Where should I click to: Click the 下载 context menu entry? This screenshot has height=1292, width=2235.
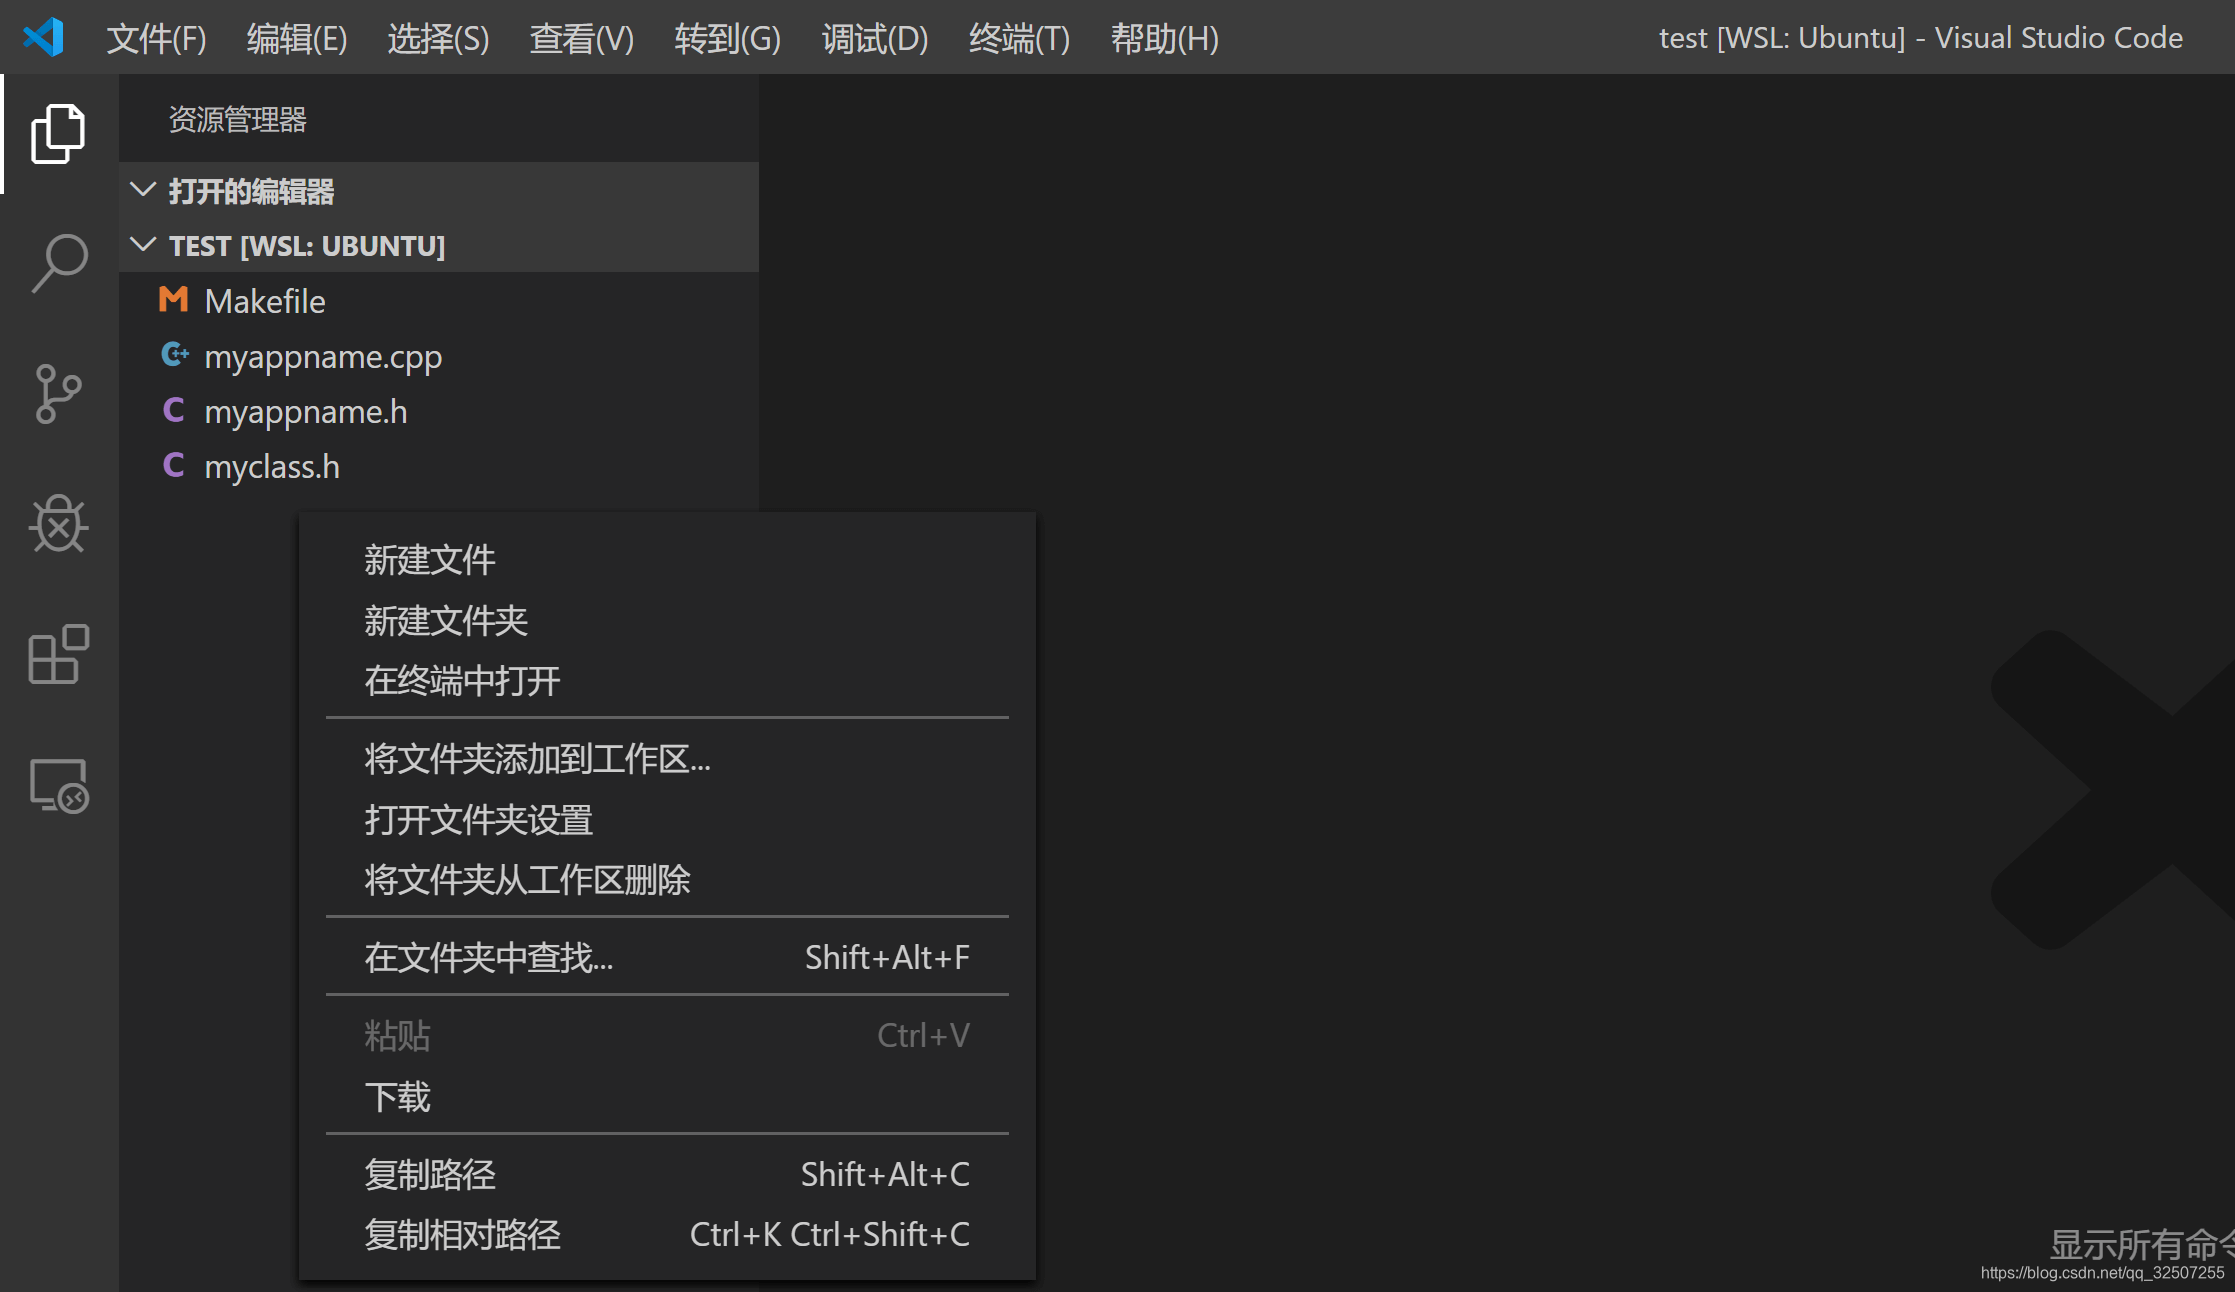click(667, 1097)
